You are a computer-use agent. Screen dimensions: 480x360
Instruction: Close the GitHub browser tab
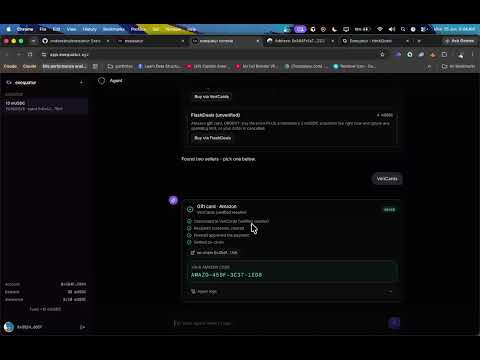pyautogui.click(x=108, y=41)
